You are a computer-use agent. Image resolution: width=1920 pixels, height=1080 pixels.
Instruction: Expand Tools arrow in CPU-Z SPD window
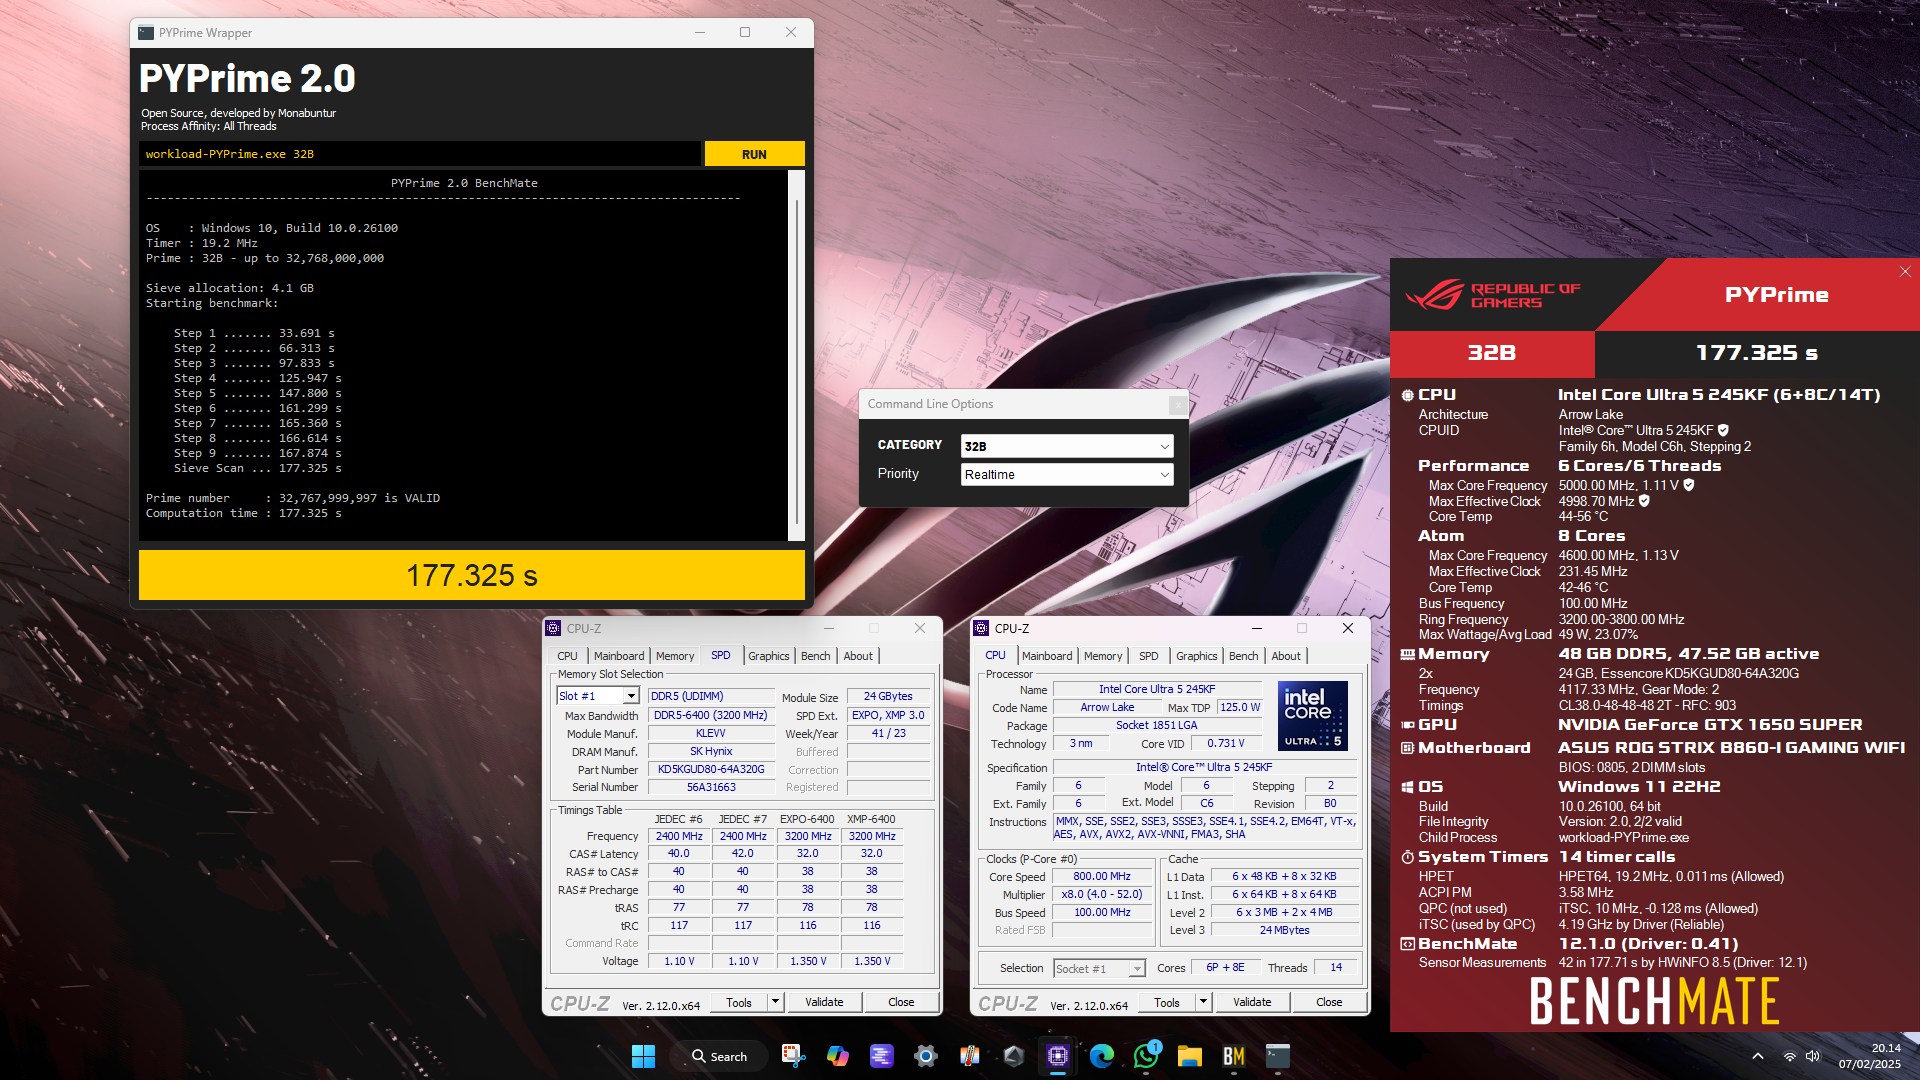tap(775, 1002)
